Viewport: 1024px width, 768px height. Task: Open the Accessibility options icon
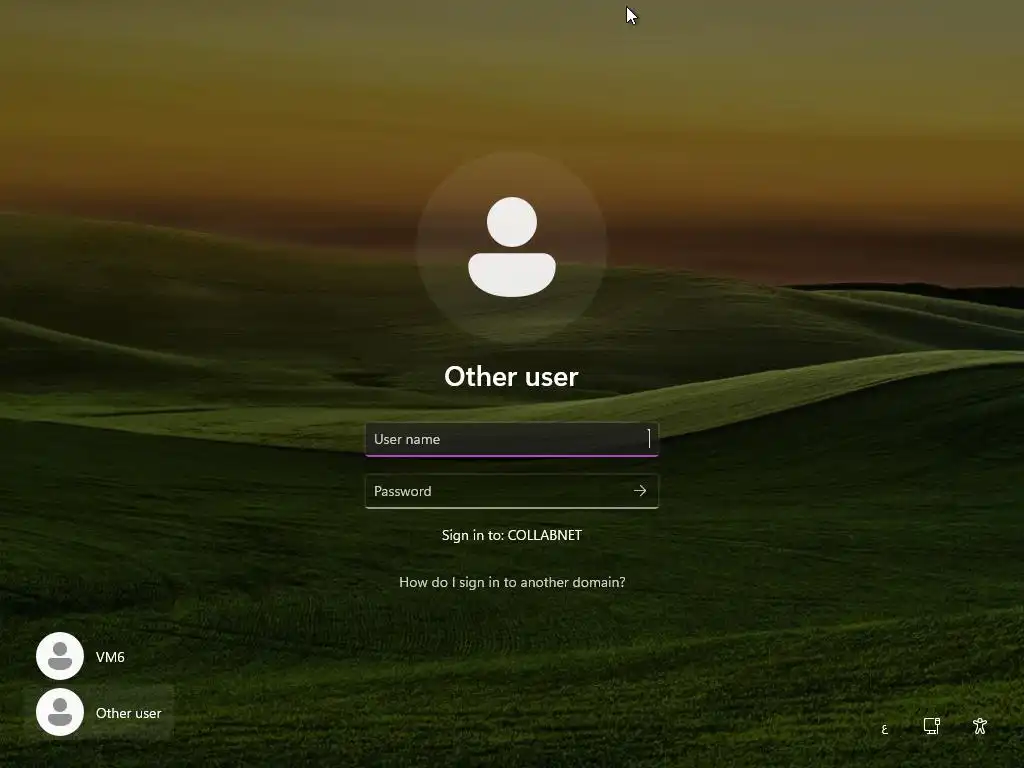(x=980, y=726)
